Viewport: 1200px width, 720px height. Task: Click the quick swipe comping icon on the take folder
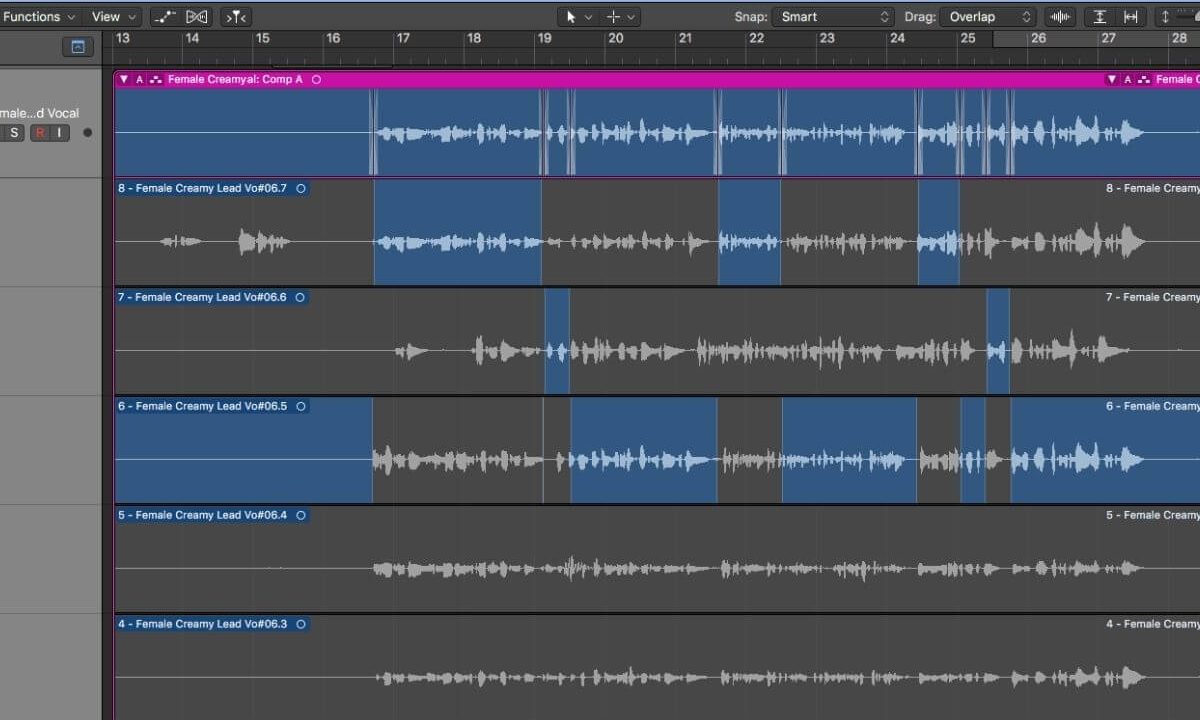tap(156, 79)
